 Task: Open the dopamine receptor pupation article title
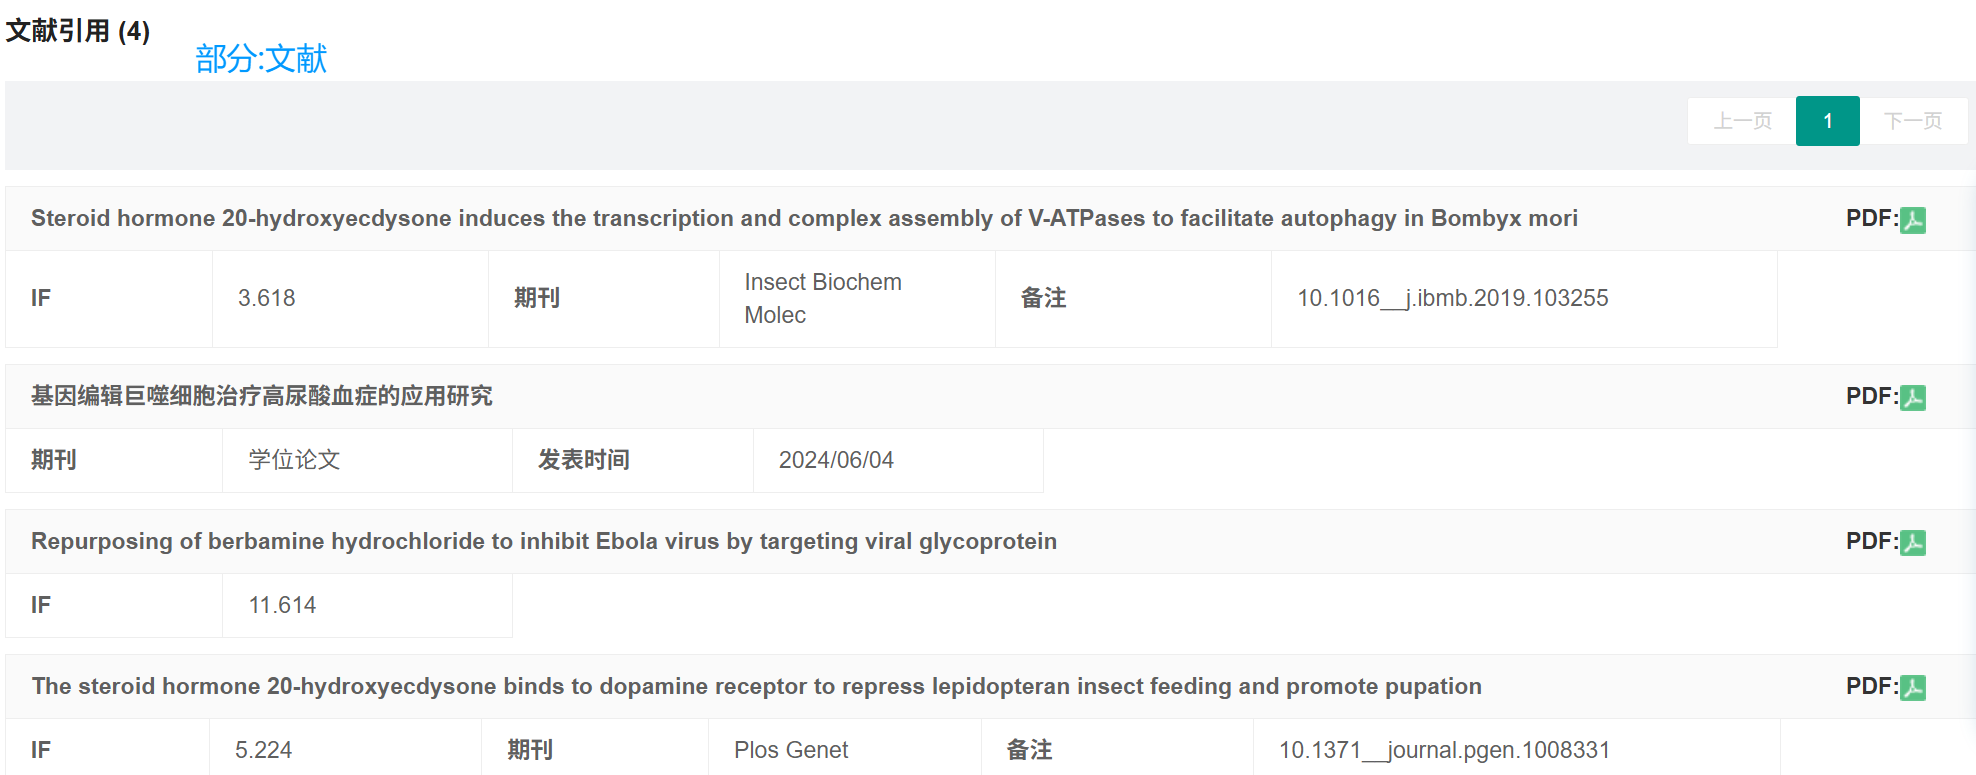(756, 686)
